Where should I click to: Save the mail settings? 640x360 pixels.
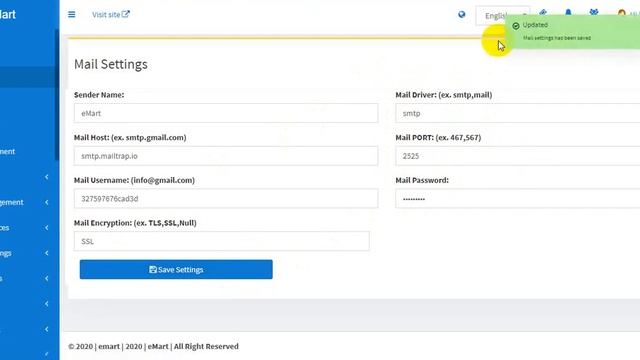tap(176, 269)
